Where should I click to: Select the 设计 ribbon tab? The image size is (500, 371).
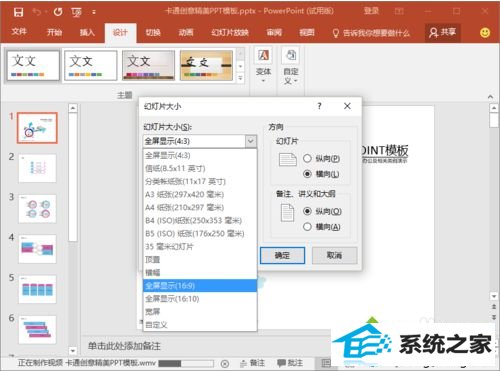click(x=120, y=33)
